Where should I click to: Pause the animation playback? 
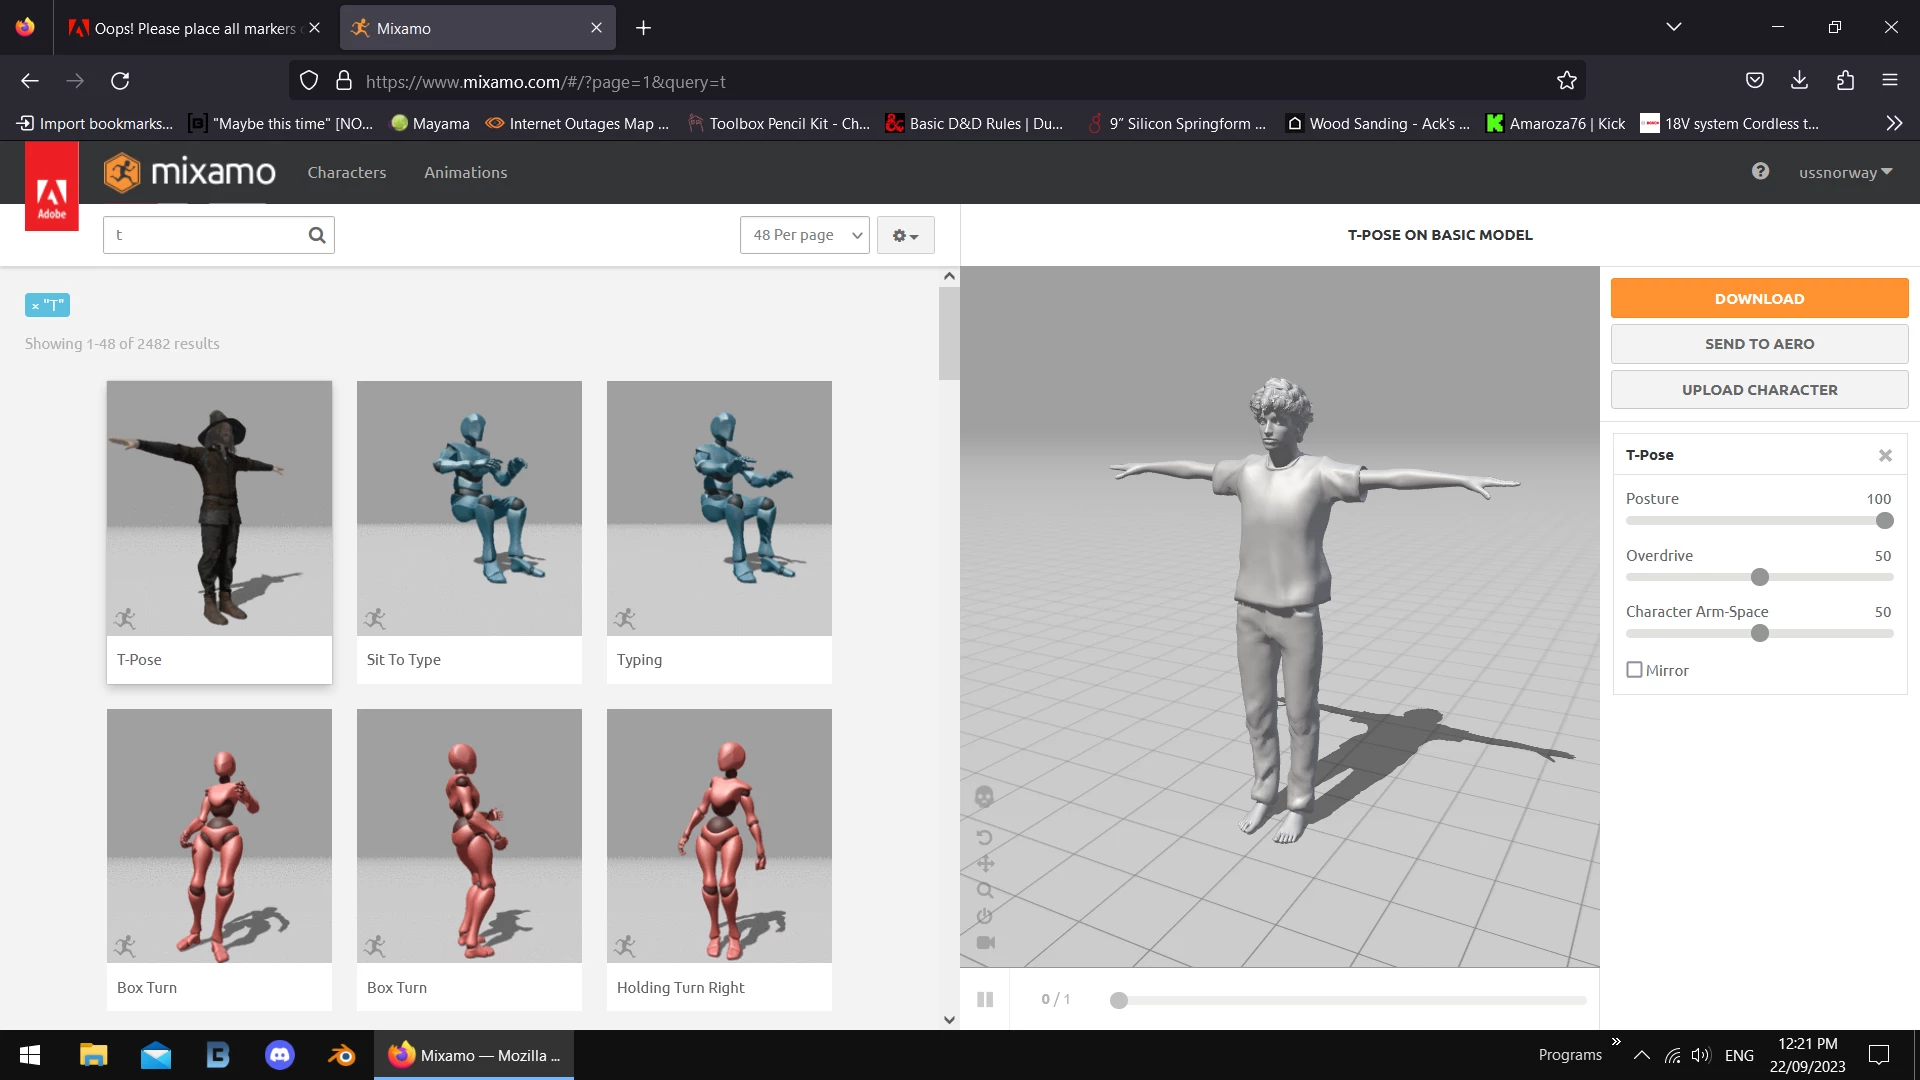click(x=985, y=999)
